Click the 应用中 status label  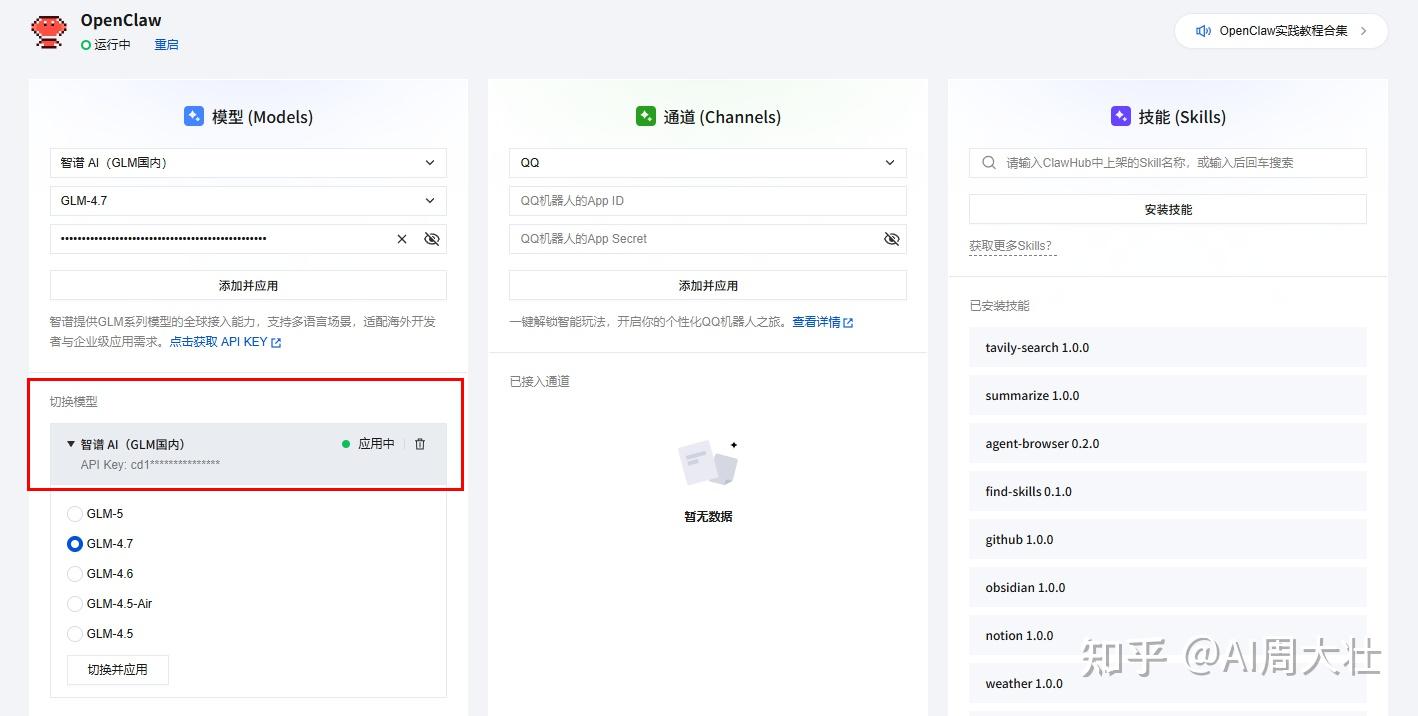tap(376, 444)
